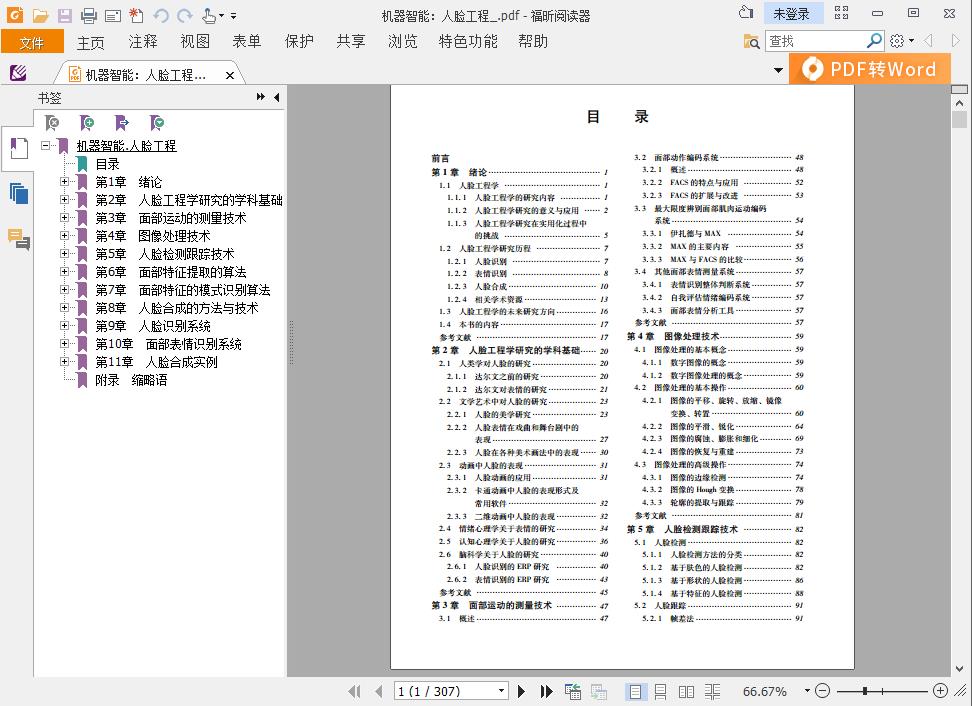The image size is (972, 706).
Task: Add a new bookmark with the green plus icon
Action: [87, 123]
